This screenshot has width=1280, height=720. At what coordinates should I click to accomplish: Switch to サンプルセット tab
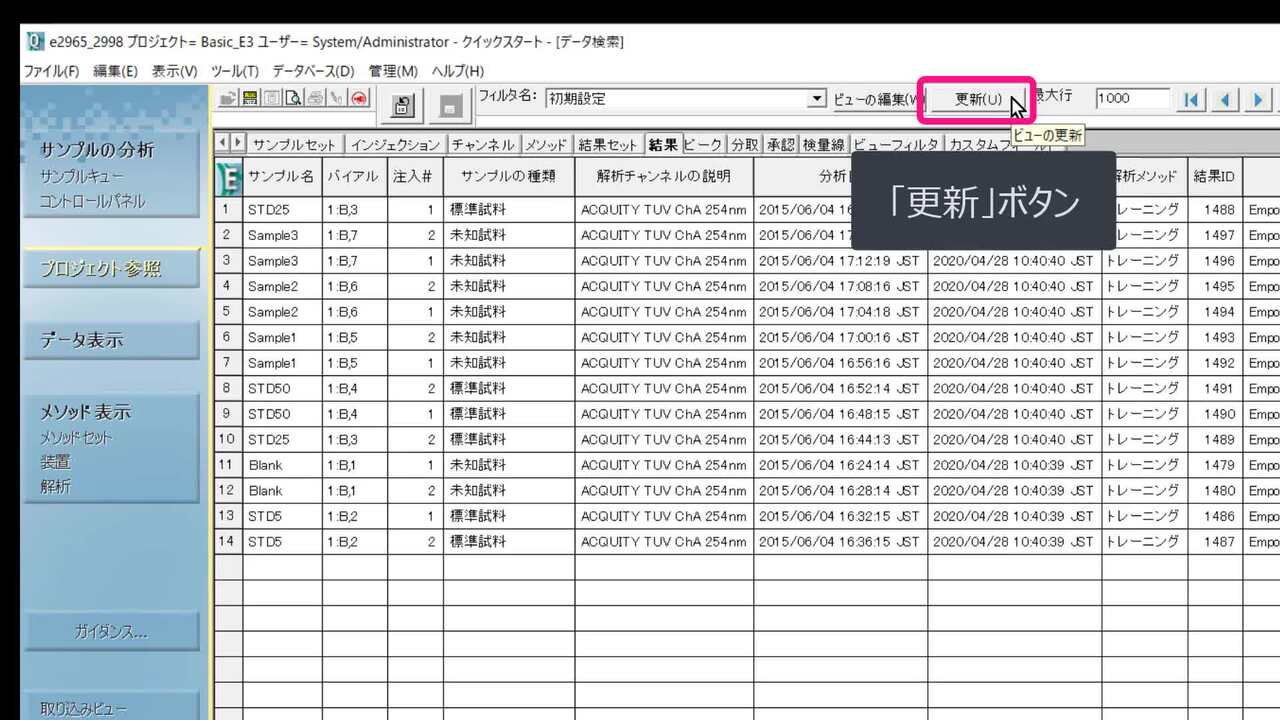pos(293,145)
